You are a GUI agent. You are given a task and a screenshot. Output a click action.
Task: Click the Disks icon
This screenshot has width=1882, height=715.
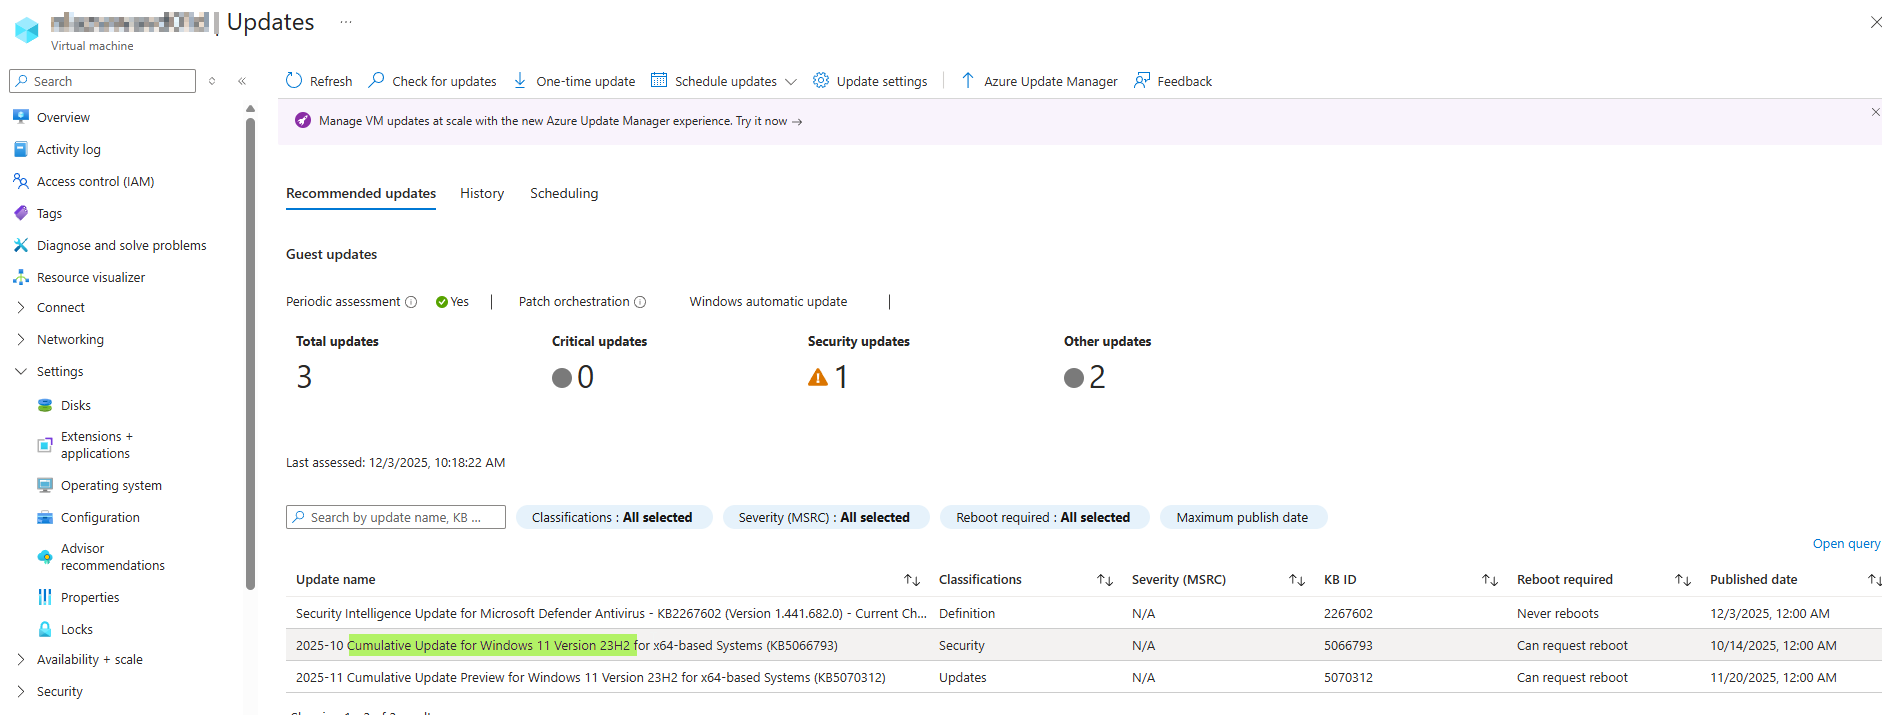pos(45,405)
